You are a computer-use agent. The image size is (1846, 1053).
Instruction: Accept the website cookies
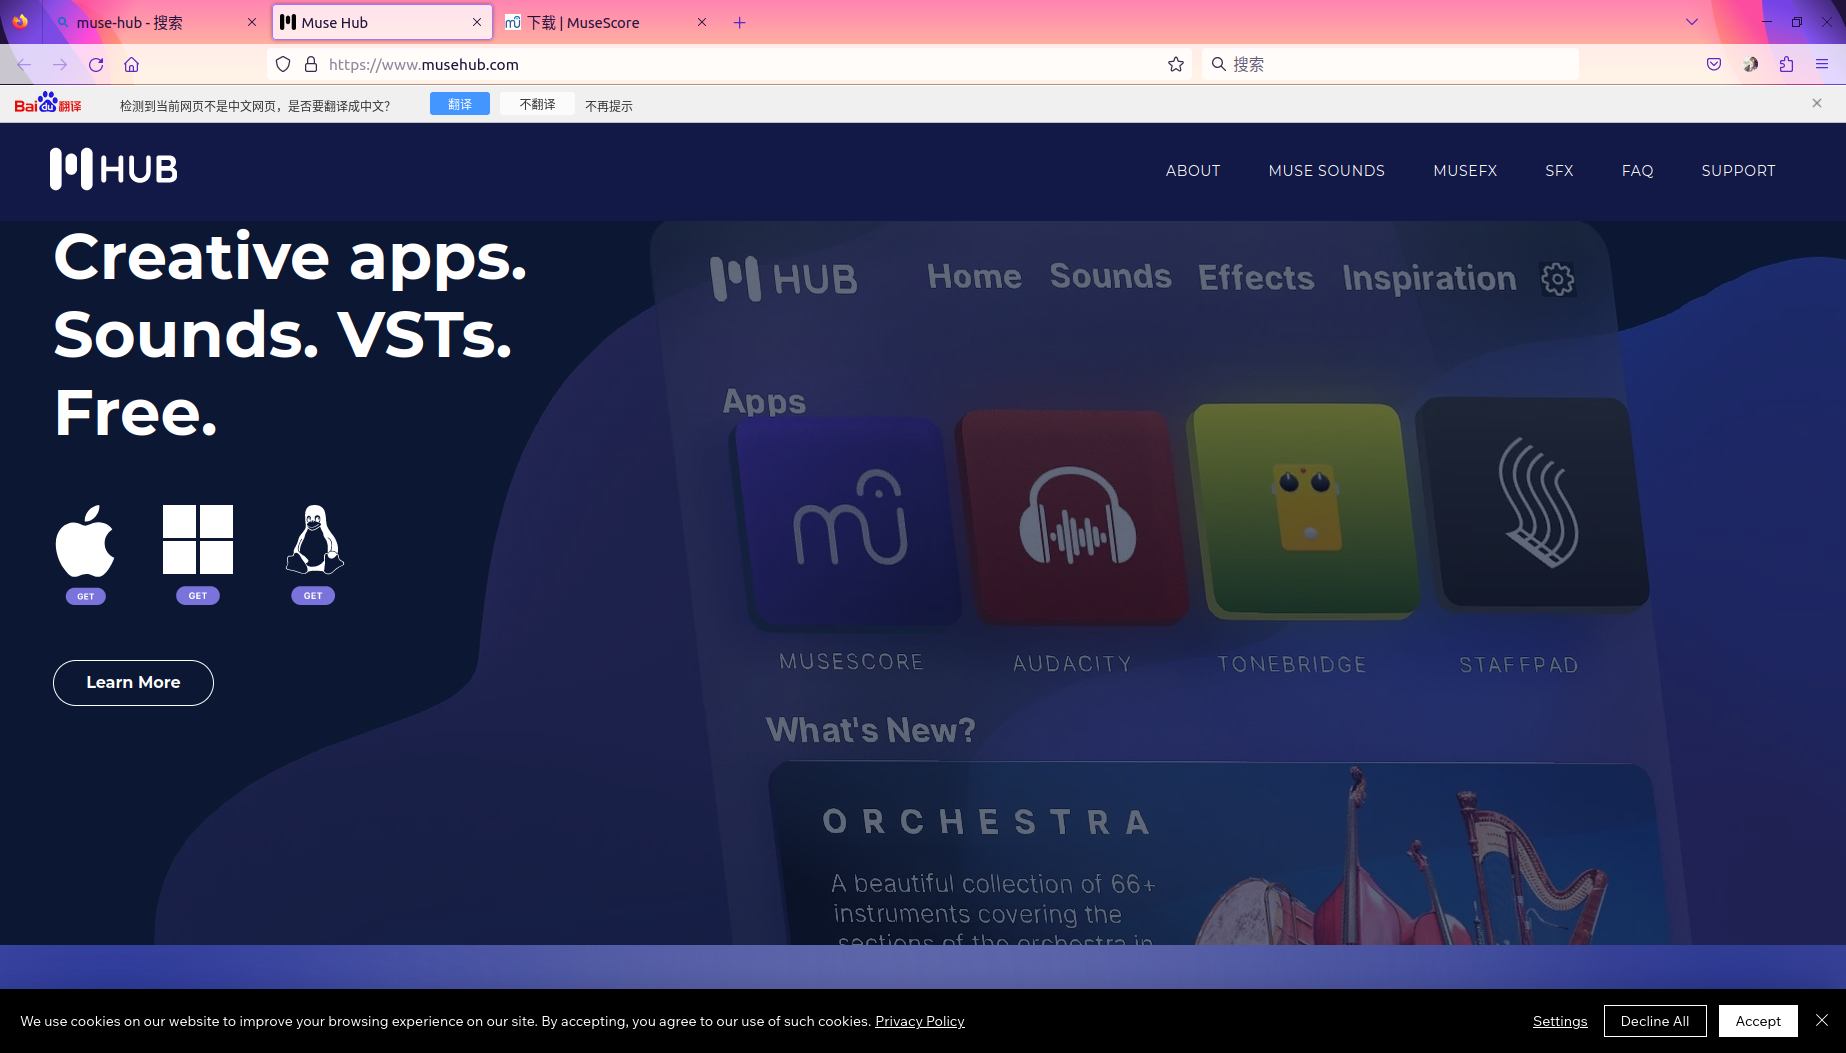pyautogui.click(x=1758, y=1021)
